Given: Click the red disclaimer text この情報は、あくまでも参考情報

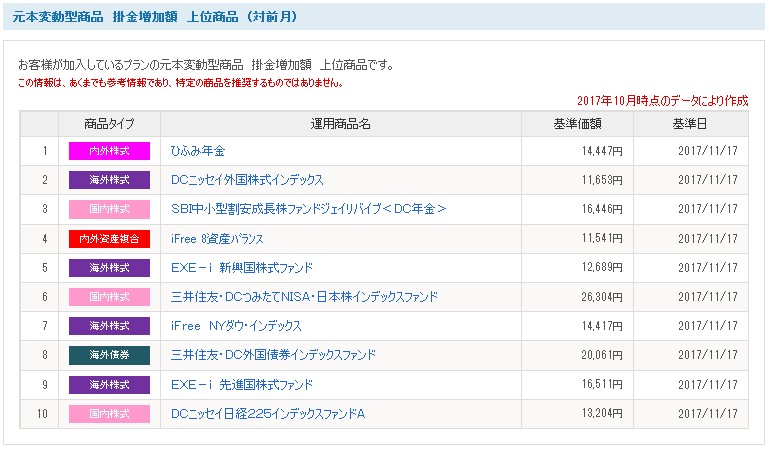Looking at the screenshot, I should 180,83.
